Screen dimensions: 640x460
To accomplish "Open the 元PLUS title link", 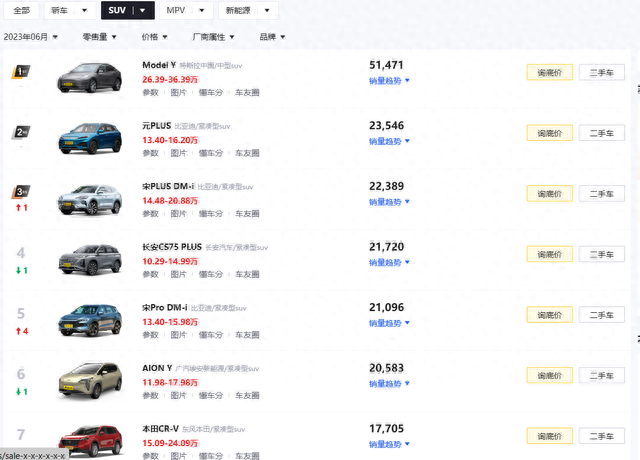I will 157,126.
